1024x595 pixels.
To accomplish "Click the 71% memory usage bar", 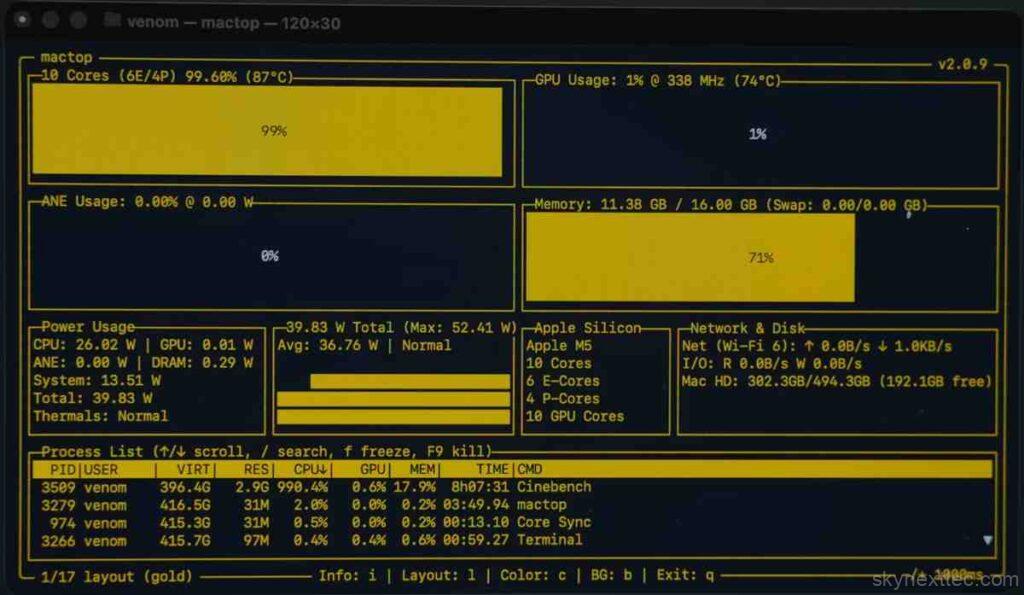I will tap(690, 257).
